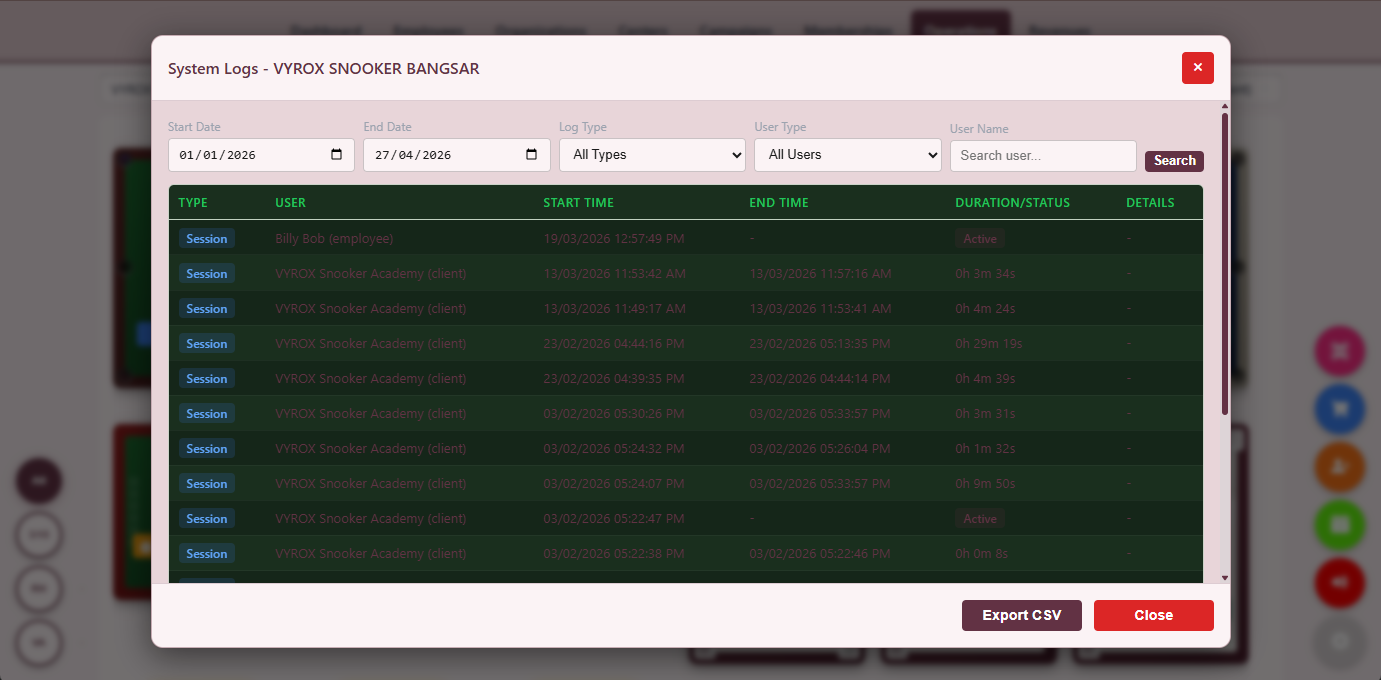Click the filled maroon round button at left

pyautogui.click(x=39, y=481)
